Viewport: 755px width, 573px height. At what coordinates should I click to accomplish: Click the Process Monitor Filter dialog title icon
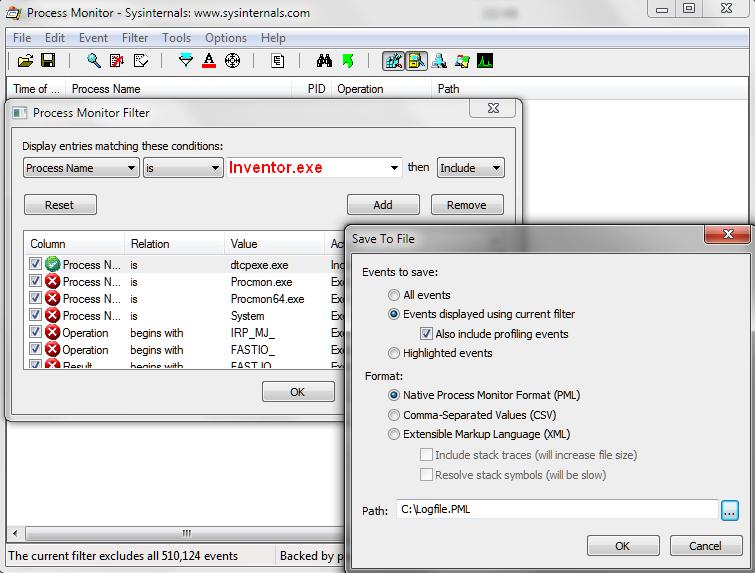(x=20, y=113)
